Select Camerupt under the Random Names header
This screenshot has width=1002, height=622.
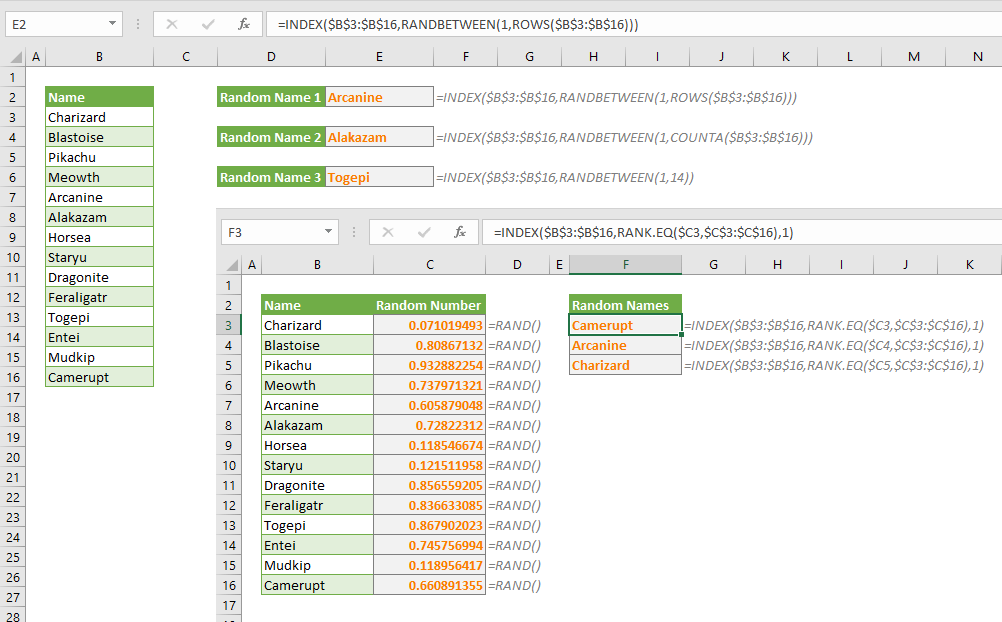pos(625,325)
